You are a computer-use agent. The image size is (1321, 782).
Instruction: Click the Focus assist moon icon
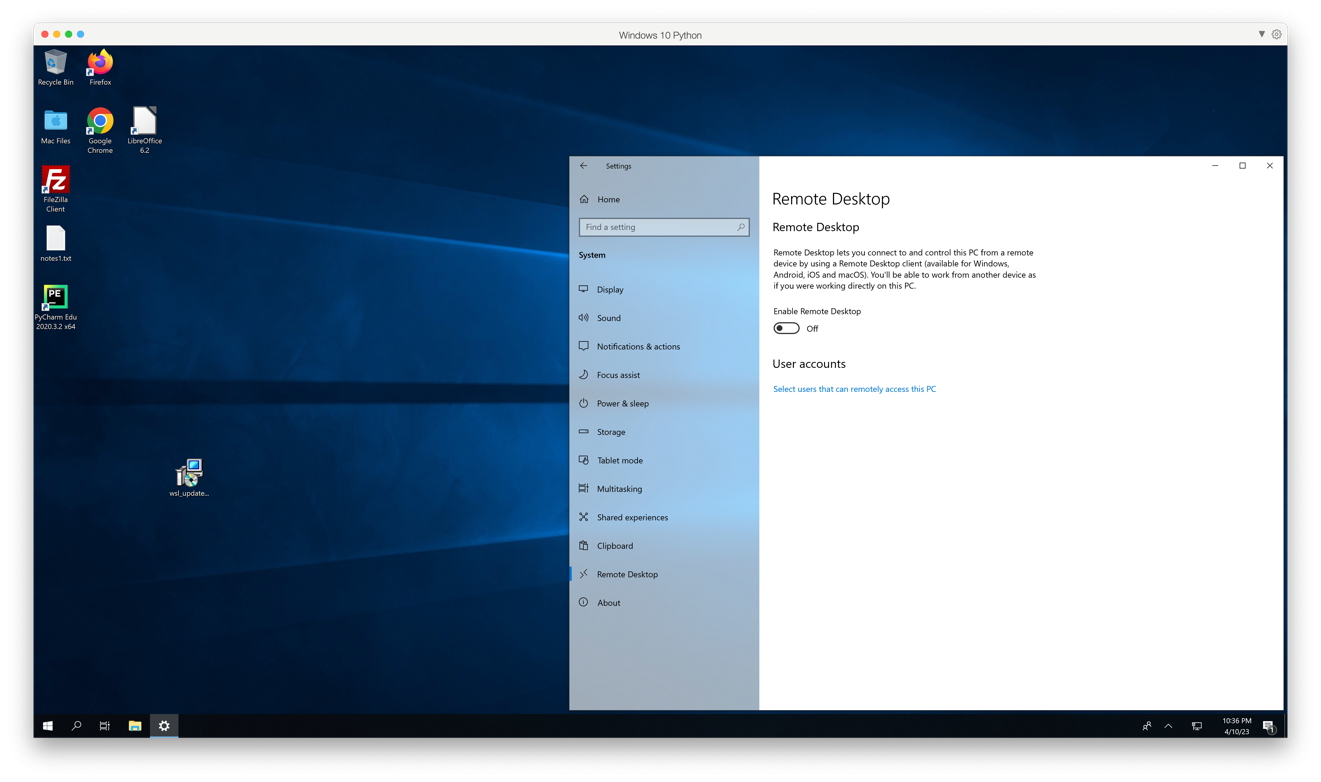pyautogui.click(x=584, y=375)
